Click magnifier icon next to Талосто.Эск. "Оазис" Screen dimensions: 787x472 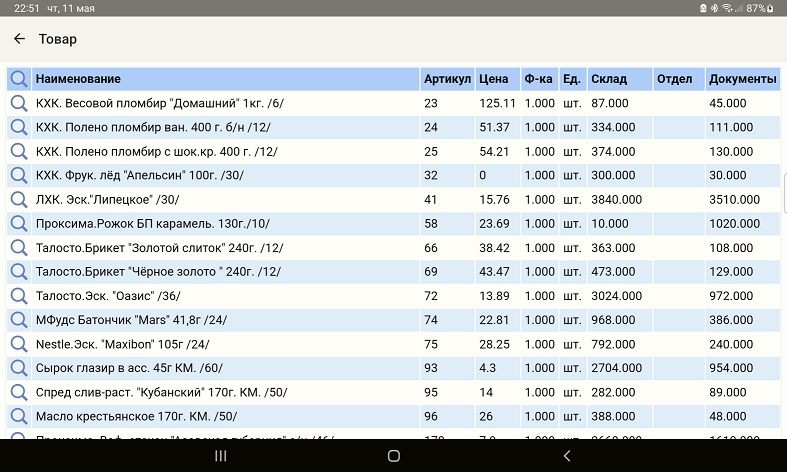tap(18, 296)
